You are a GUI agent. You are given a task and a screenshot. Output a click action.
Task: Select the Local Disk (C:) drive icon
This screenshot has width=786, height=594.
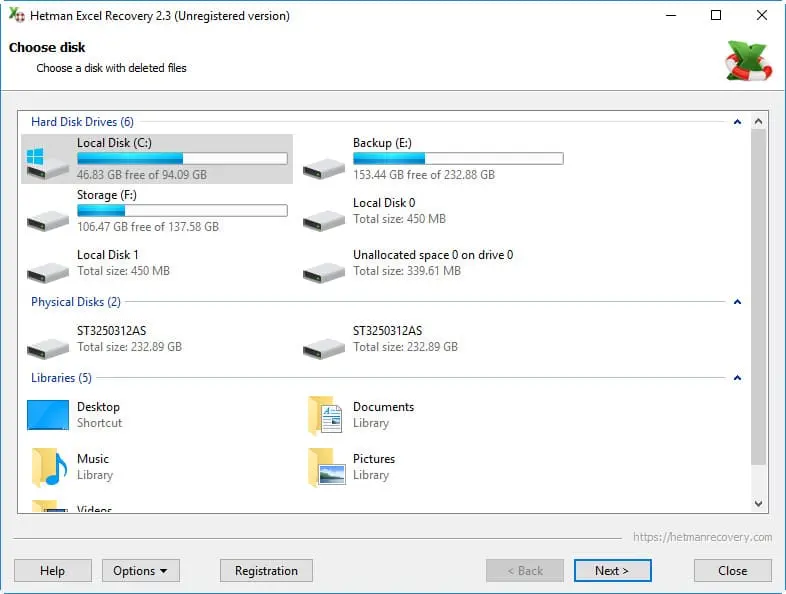[x=48, y=163]
